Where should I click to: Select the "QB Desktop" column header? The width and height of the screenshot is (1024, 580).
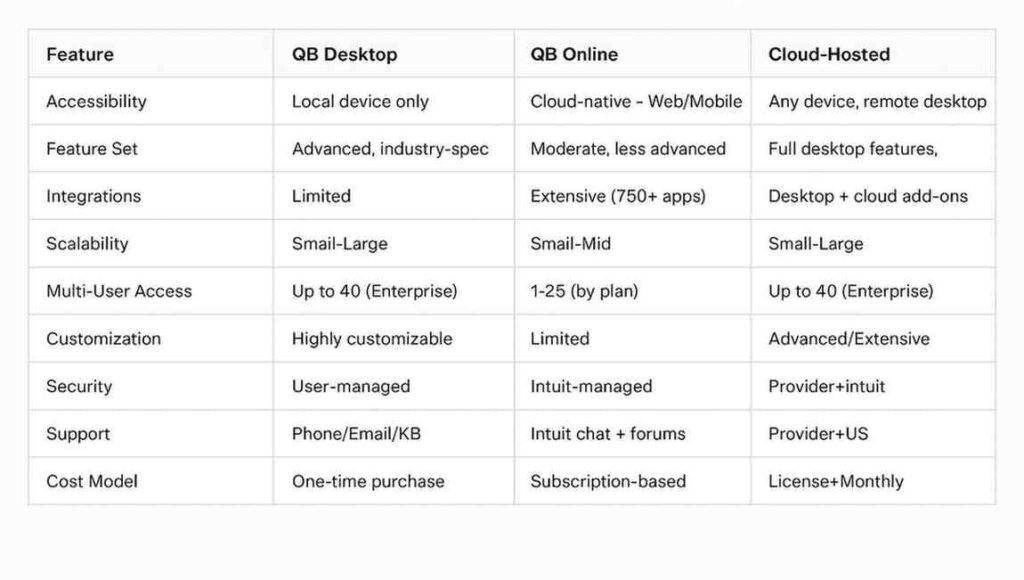(344, 54)
